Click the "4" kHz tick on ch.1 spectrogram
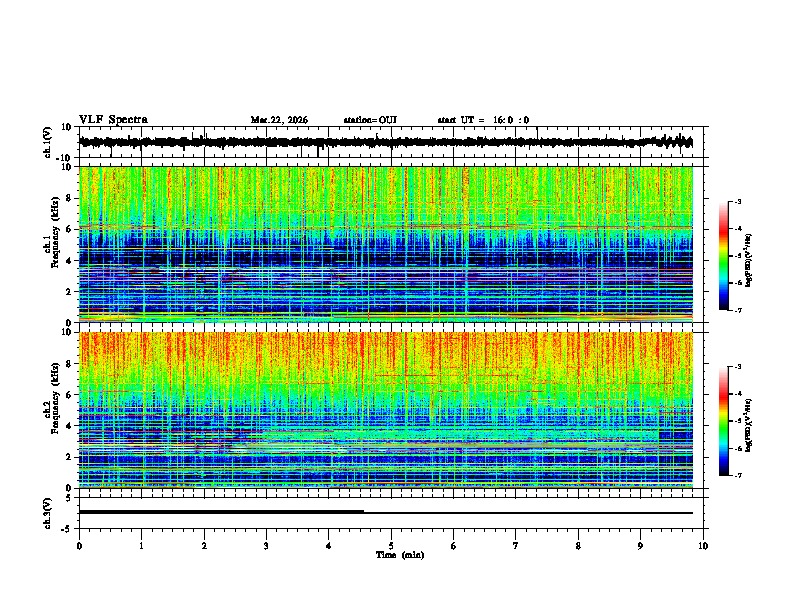This screenshot has width=792, height=612. [69, 261]
